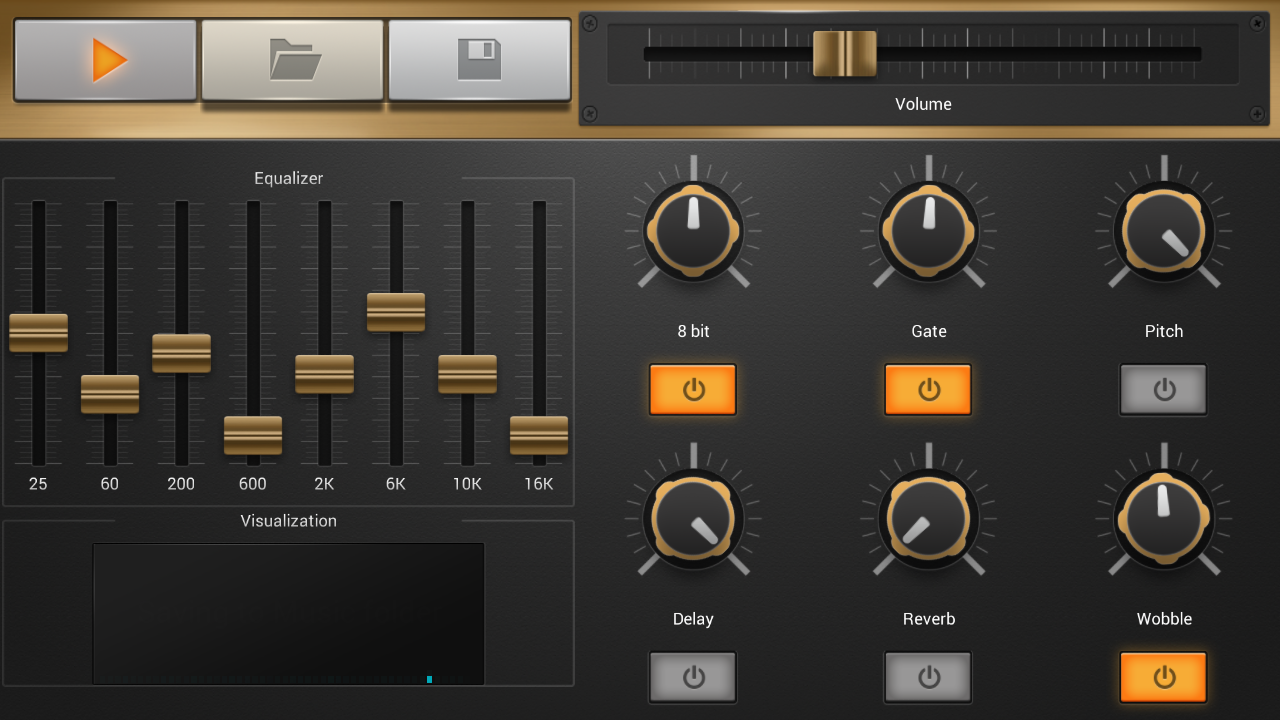Click the Wobble rotary knob
The image size is (1280, 720).
tap(1163, 520)
